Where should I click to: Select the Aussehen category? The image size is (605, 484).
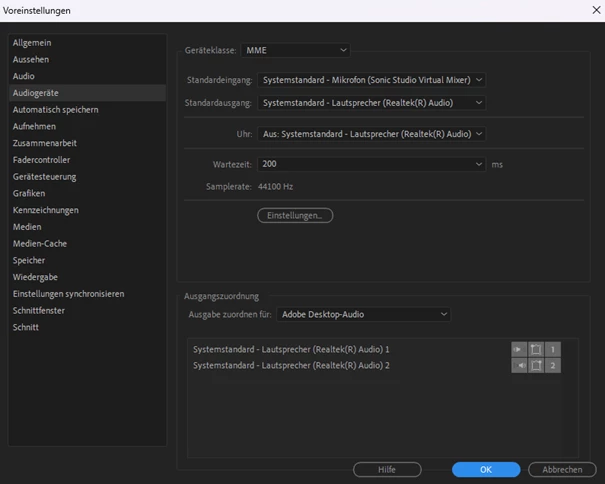coord(88,59)
